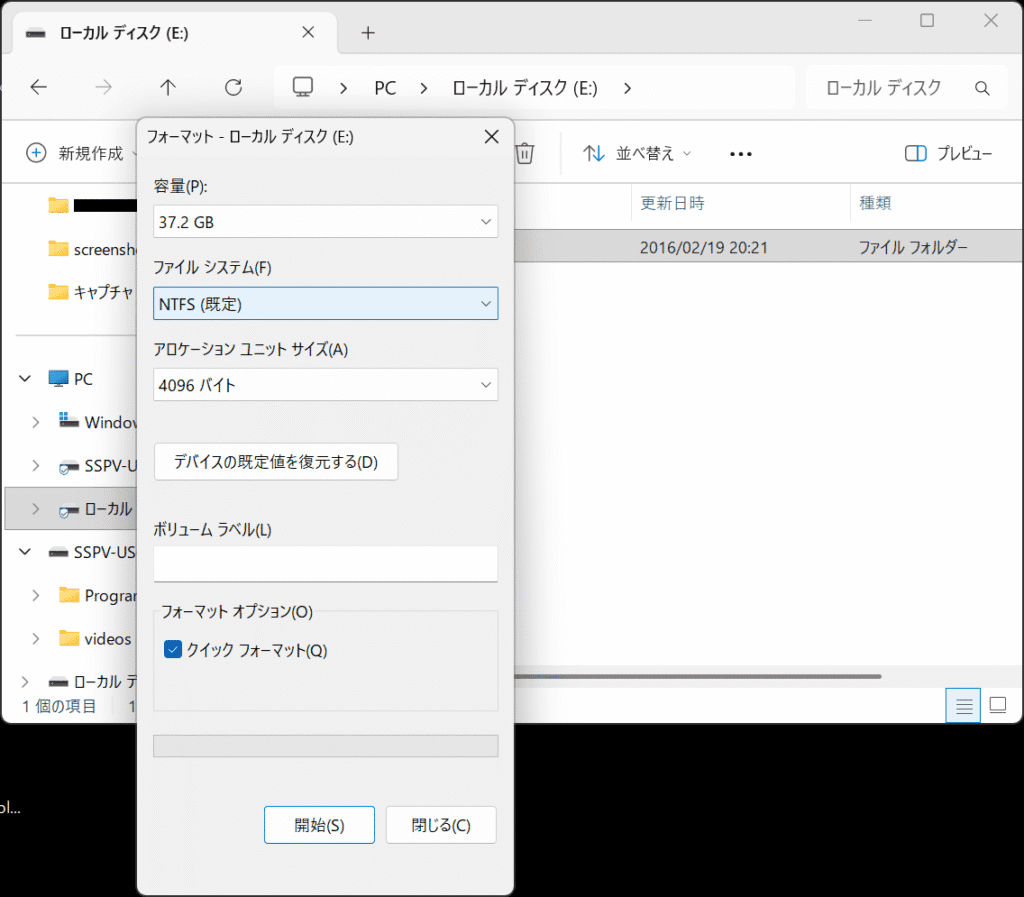Click the horizontal scrollbar in file list
Image resolution: width=1024 pixels, height=897 pixels.
coord(697,676)
